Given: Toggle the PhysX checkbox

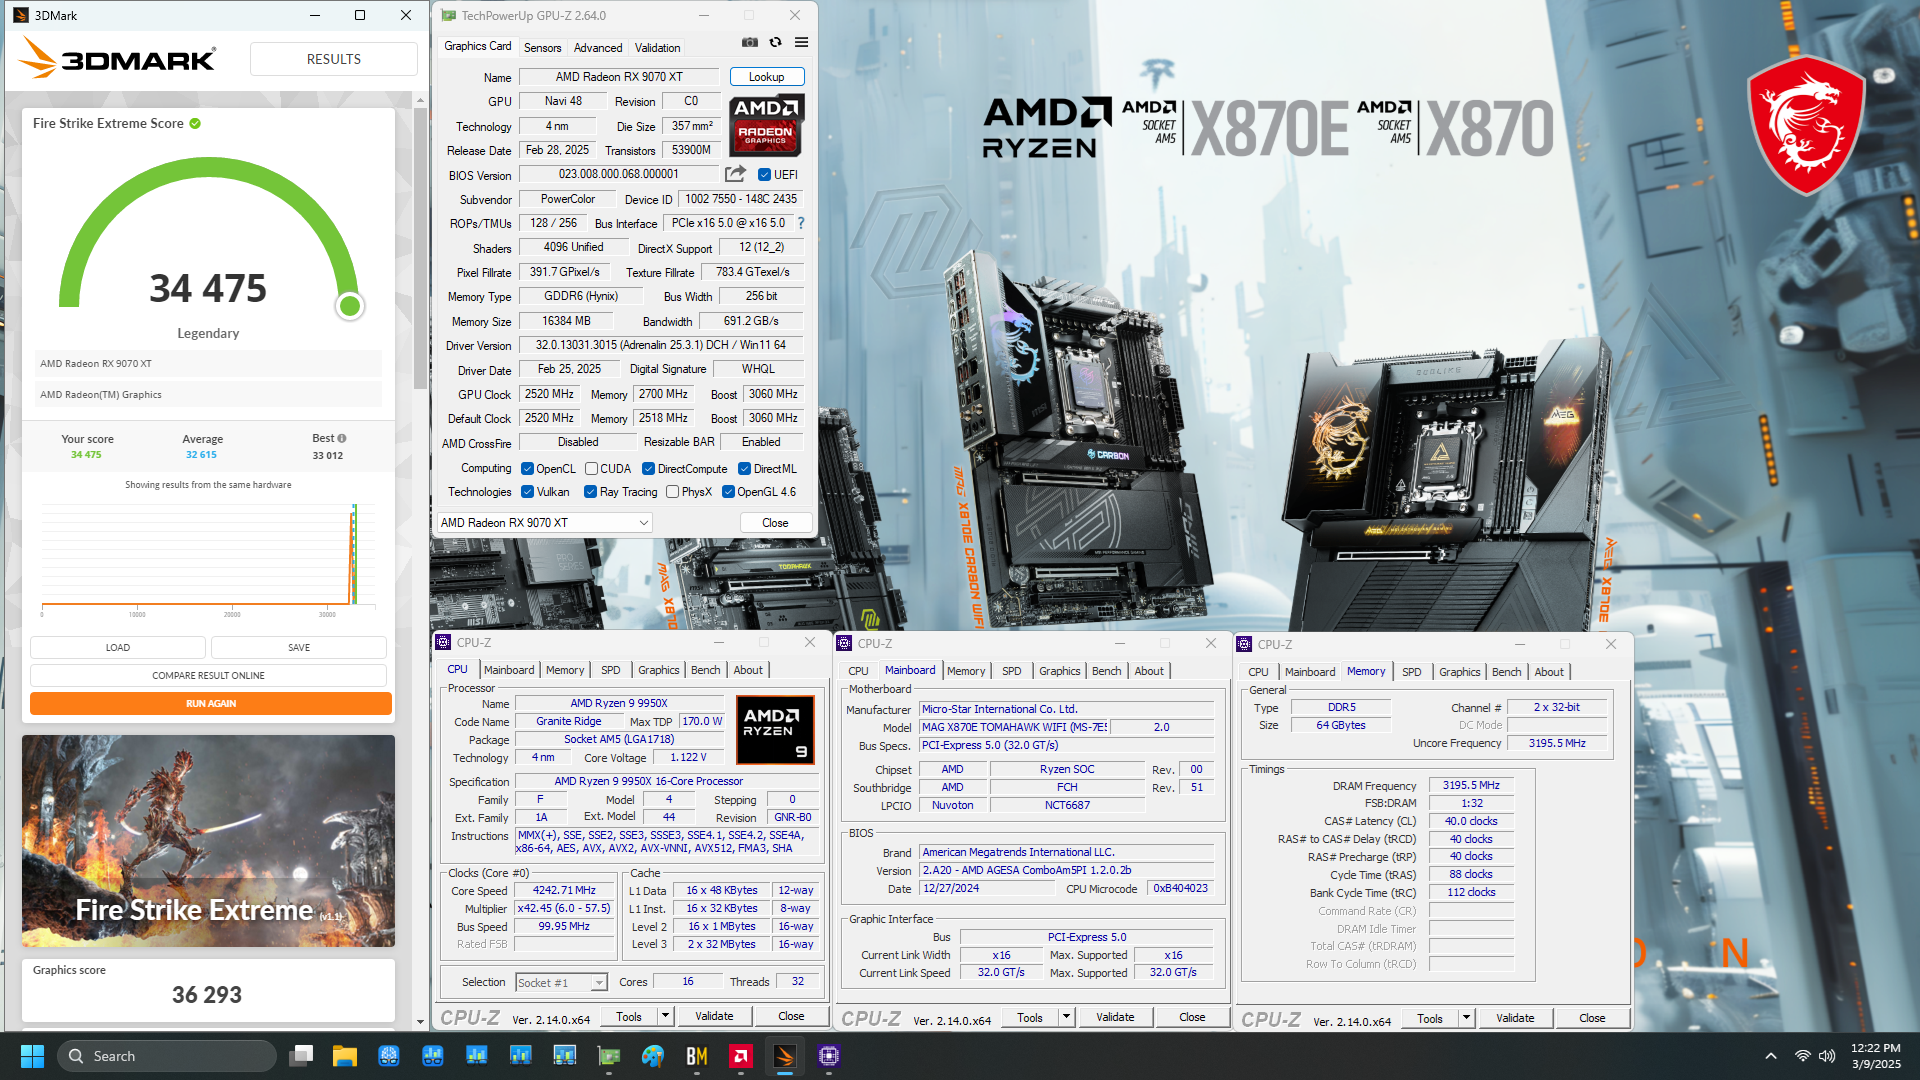Looking at the screenshot, I should 672,491.
